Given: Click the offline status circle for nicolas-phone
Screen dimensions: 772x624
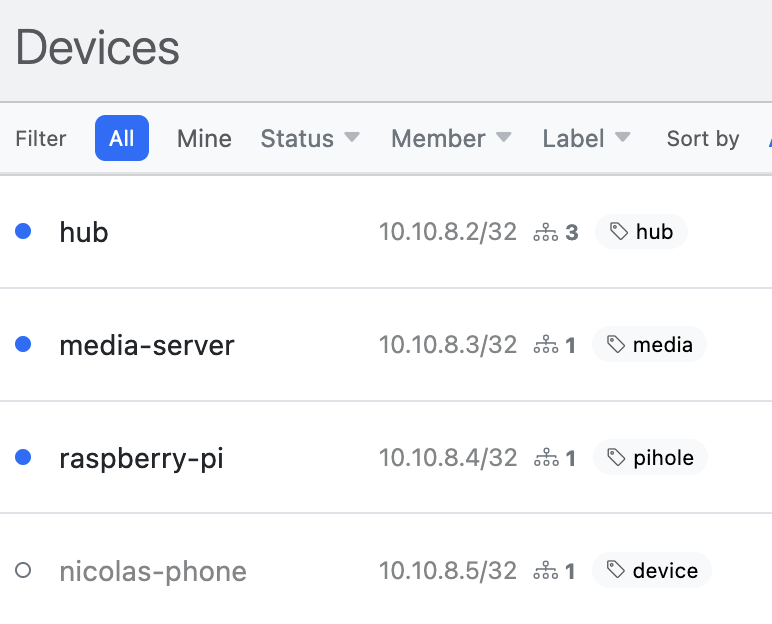Looking at the screenshot, I should [x=23, y=570].
